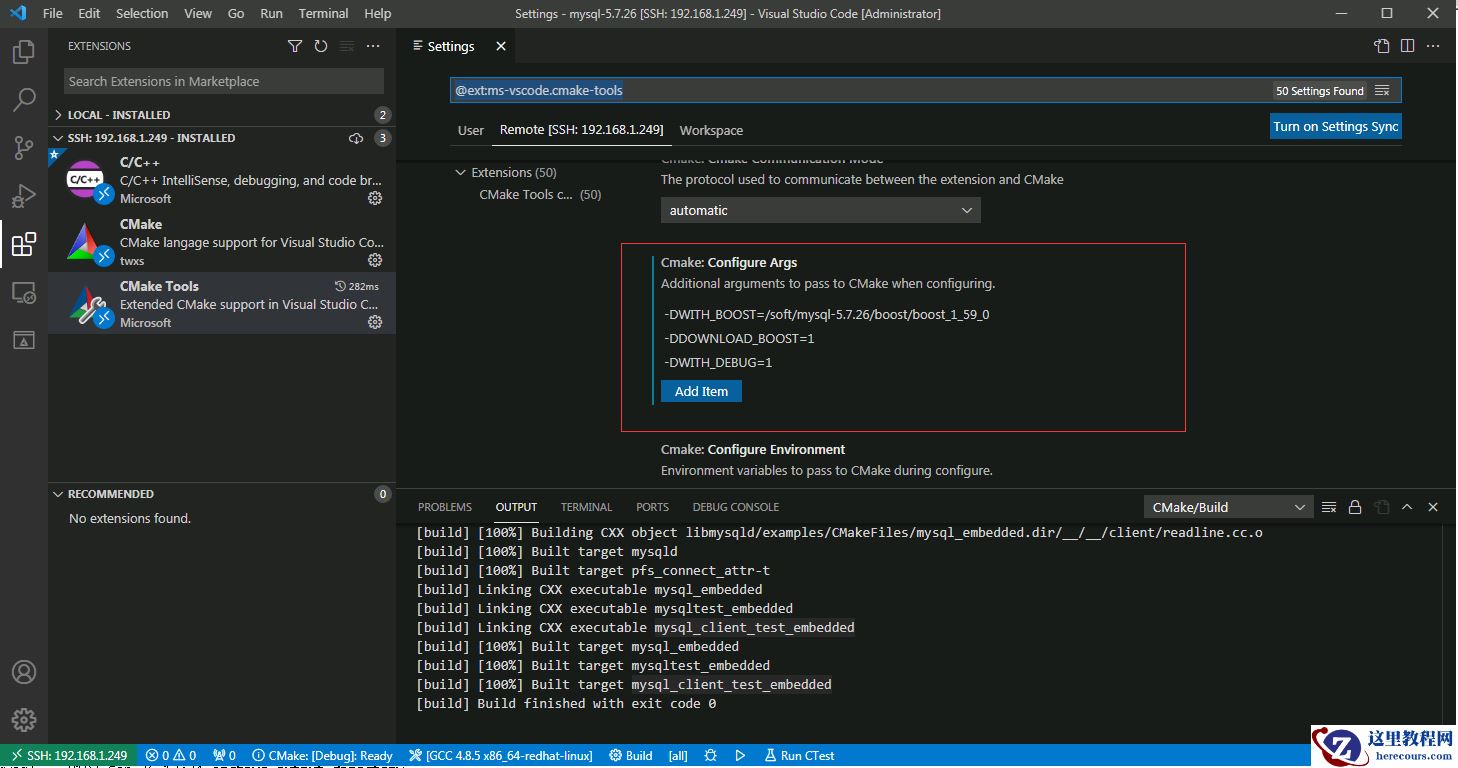Click the gear icon for CMake Tools
Viewport: 1458px width, 768px height.
click(375, 322)
